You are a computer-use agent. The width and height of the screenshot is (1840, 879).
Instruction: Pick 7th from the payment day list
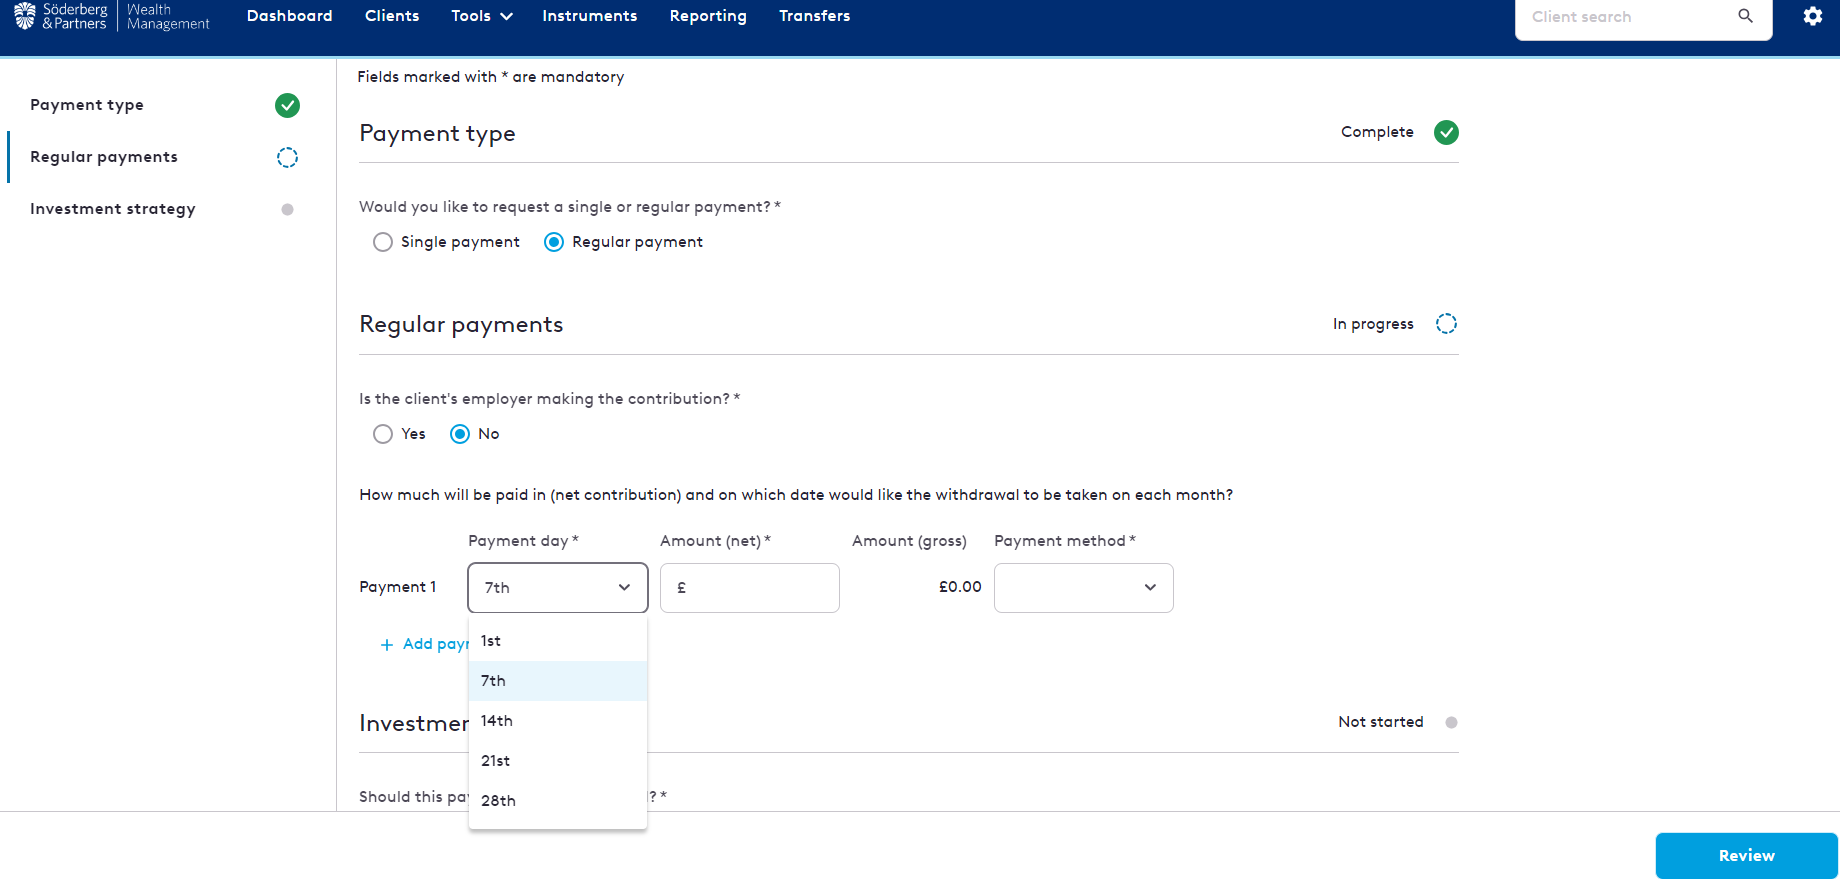pos(558,681)
